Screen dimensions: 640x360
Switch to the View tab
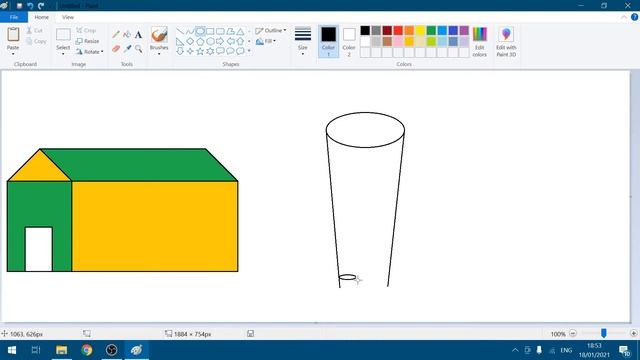coord(68,17)
